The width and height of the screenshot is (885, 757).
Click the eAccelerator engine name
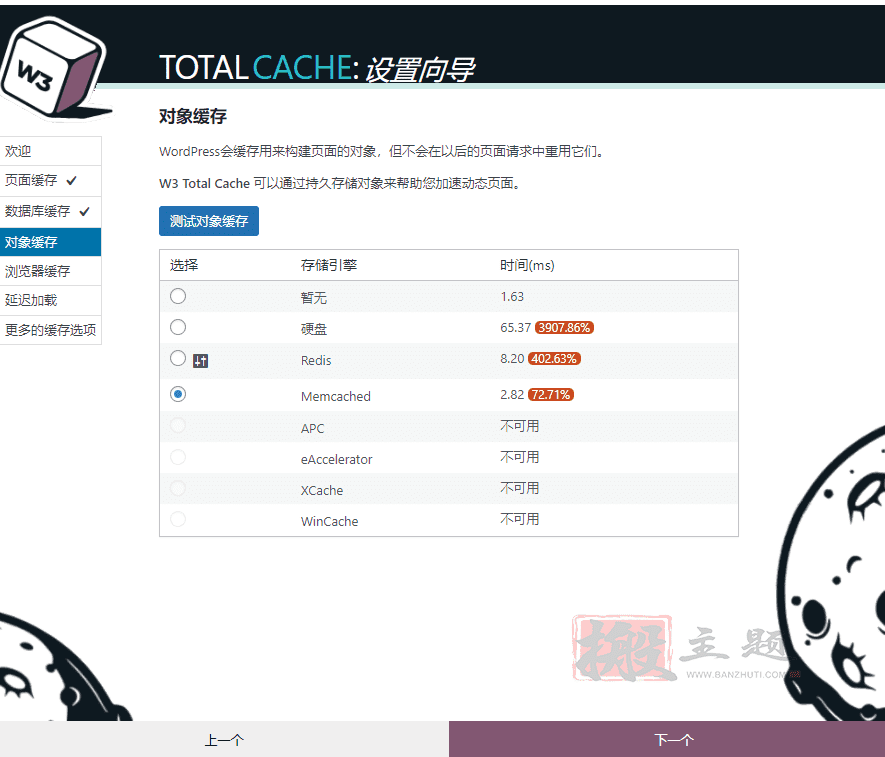point(336,460)
